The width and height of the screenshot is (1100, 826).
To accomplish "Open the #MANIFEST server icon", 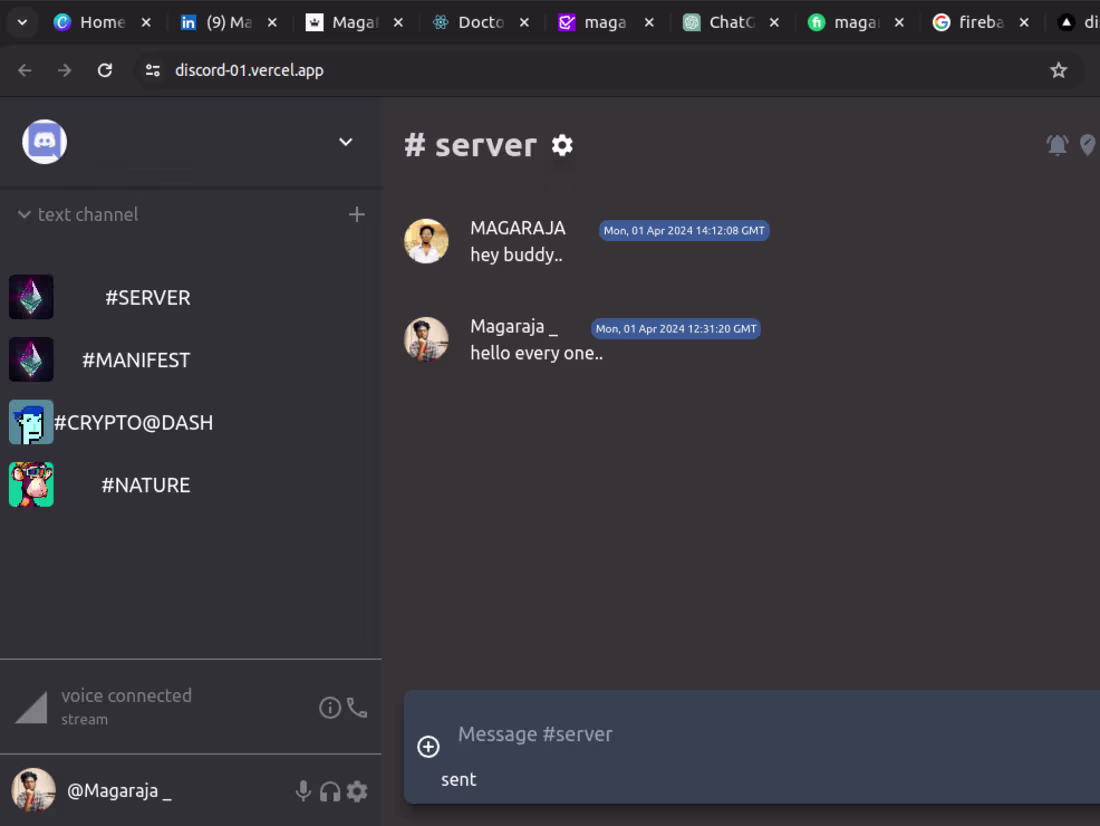I will point(31,359).
